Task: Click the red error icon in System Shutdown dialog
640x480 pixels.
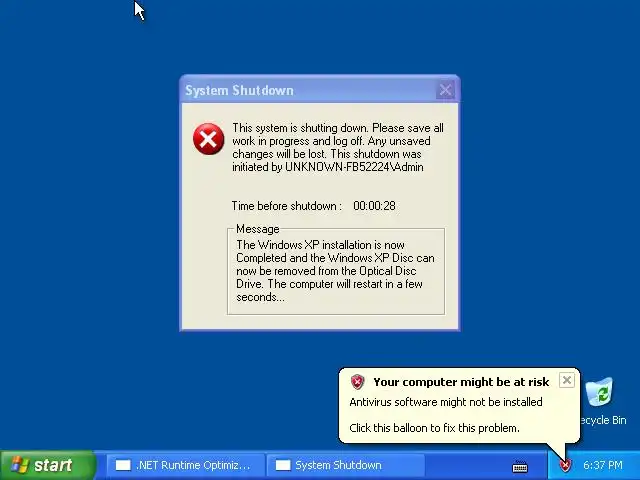Action: tap(209, 139)
